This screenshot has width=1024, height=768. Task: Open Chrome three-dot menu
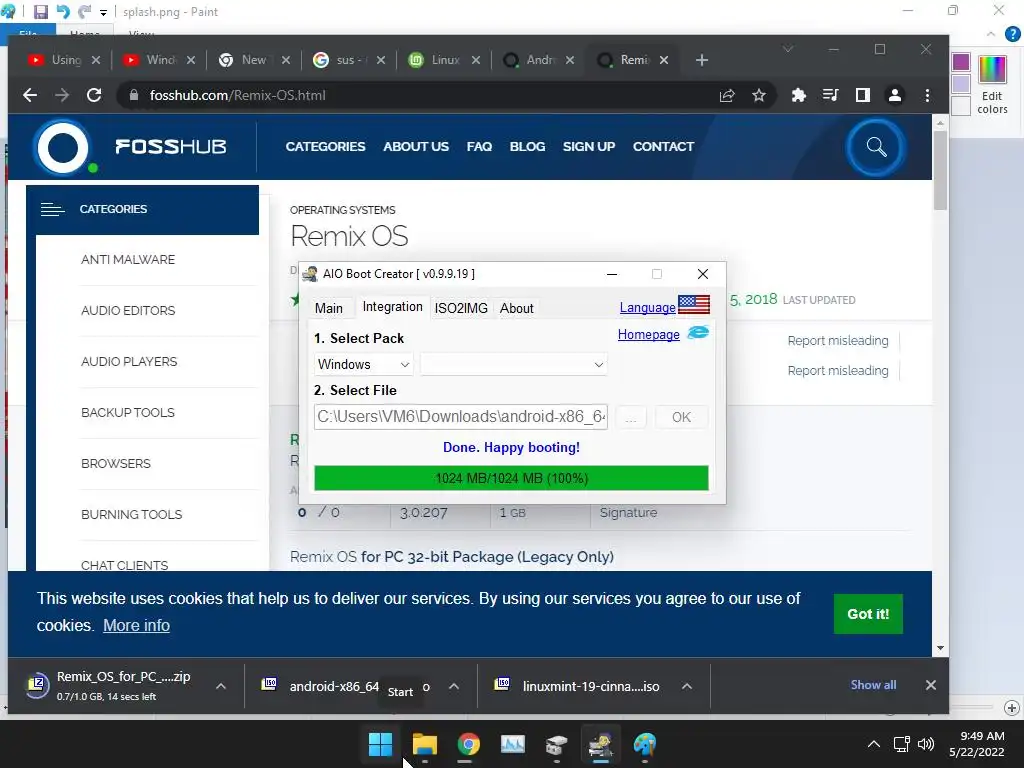pyautogui.click(x=927, y=95)
